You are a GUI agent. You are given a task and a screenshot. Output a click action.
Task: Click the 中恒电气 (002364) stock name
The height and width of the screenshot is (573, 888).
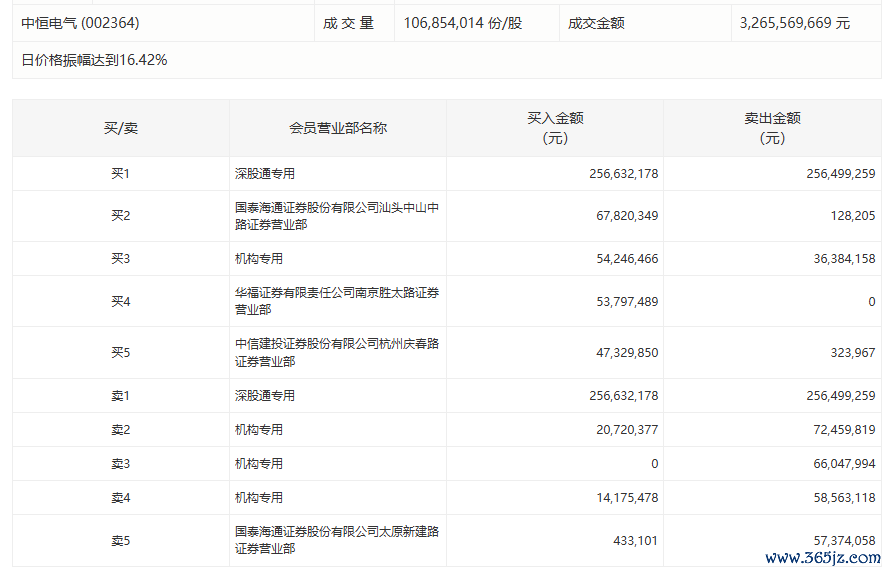point(76,23)
